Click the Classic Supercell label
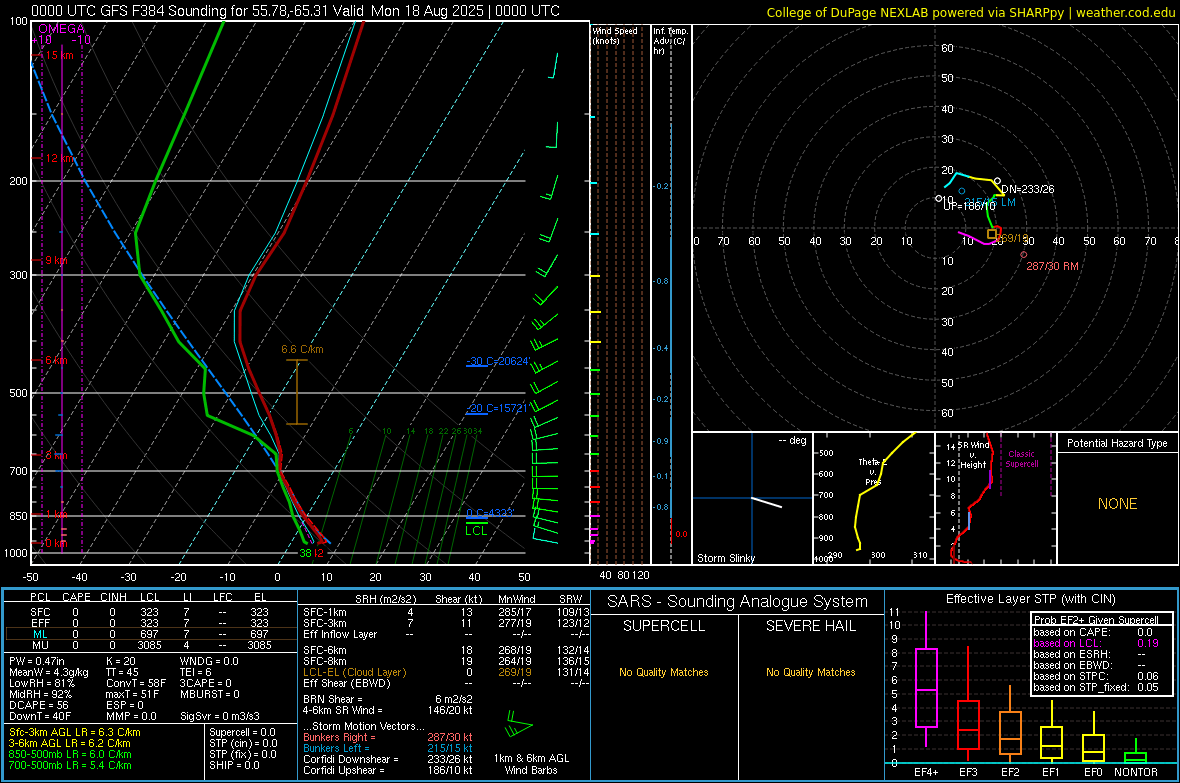This screenshot has height=783, width=1180. pyautogui.click(x=1021, y=459)
